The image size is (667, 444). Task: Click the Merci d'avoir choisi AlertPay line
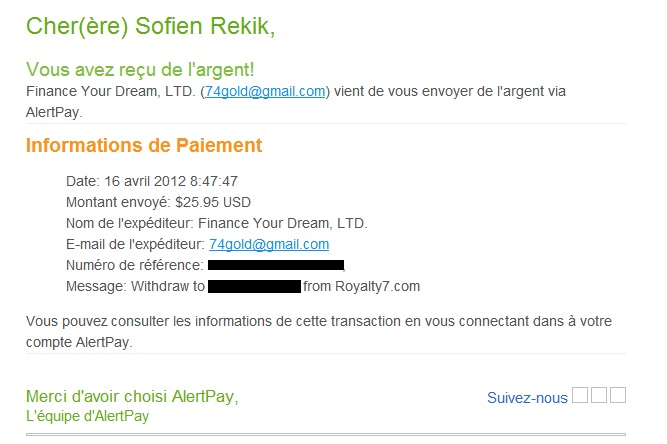tap(132, 396)
